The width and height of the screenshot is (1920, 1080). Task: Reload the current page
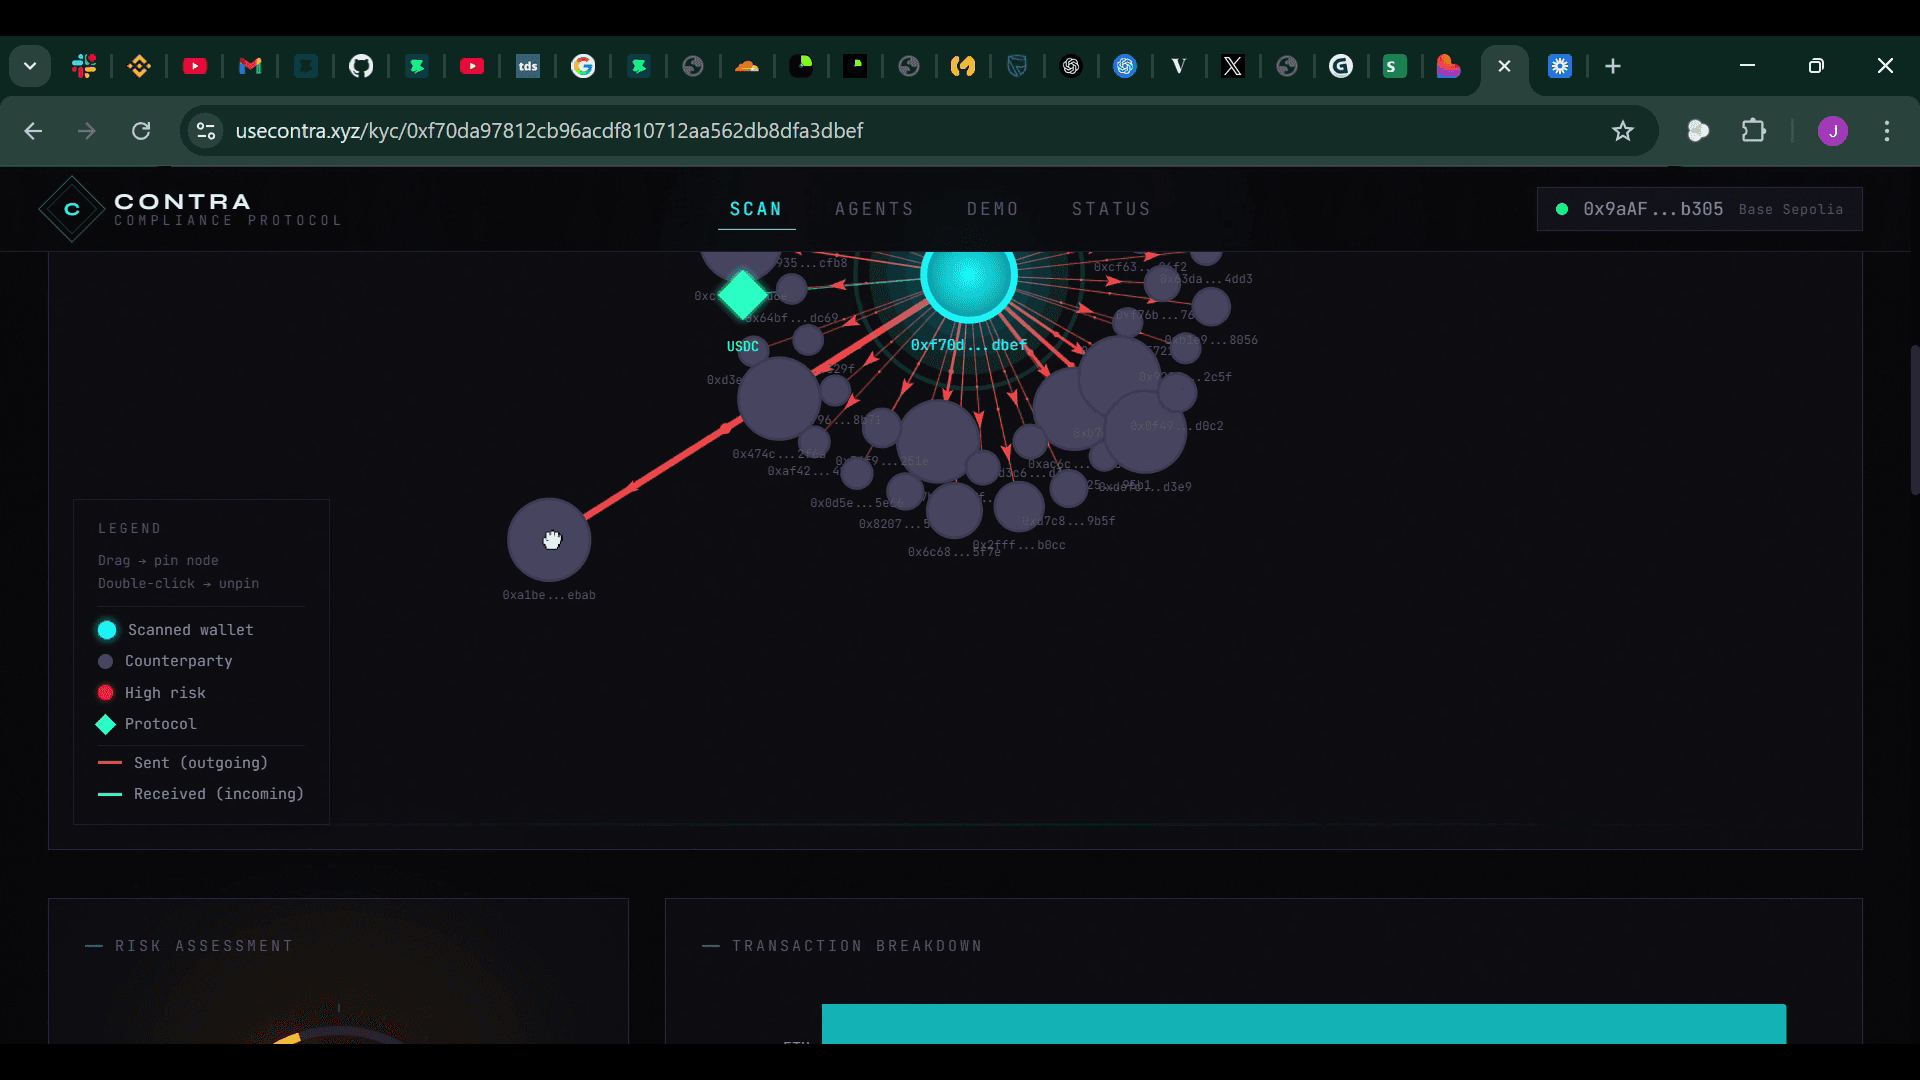(141, 131)
